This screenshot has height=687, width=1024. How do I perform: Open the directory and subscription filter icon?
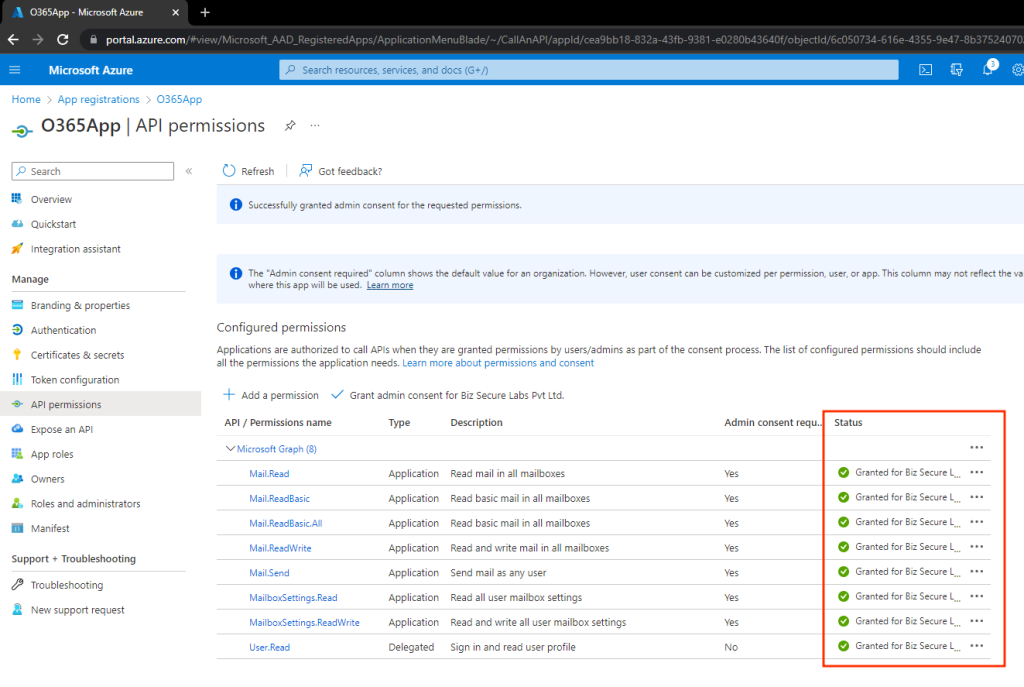[x=957, y=70]
